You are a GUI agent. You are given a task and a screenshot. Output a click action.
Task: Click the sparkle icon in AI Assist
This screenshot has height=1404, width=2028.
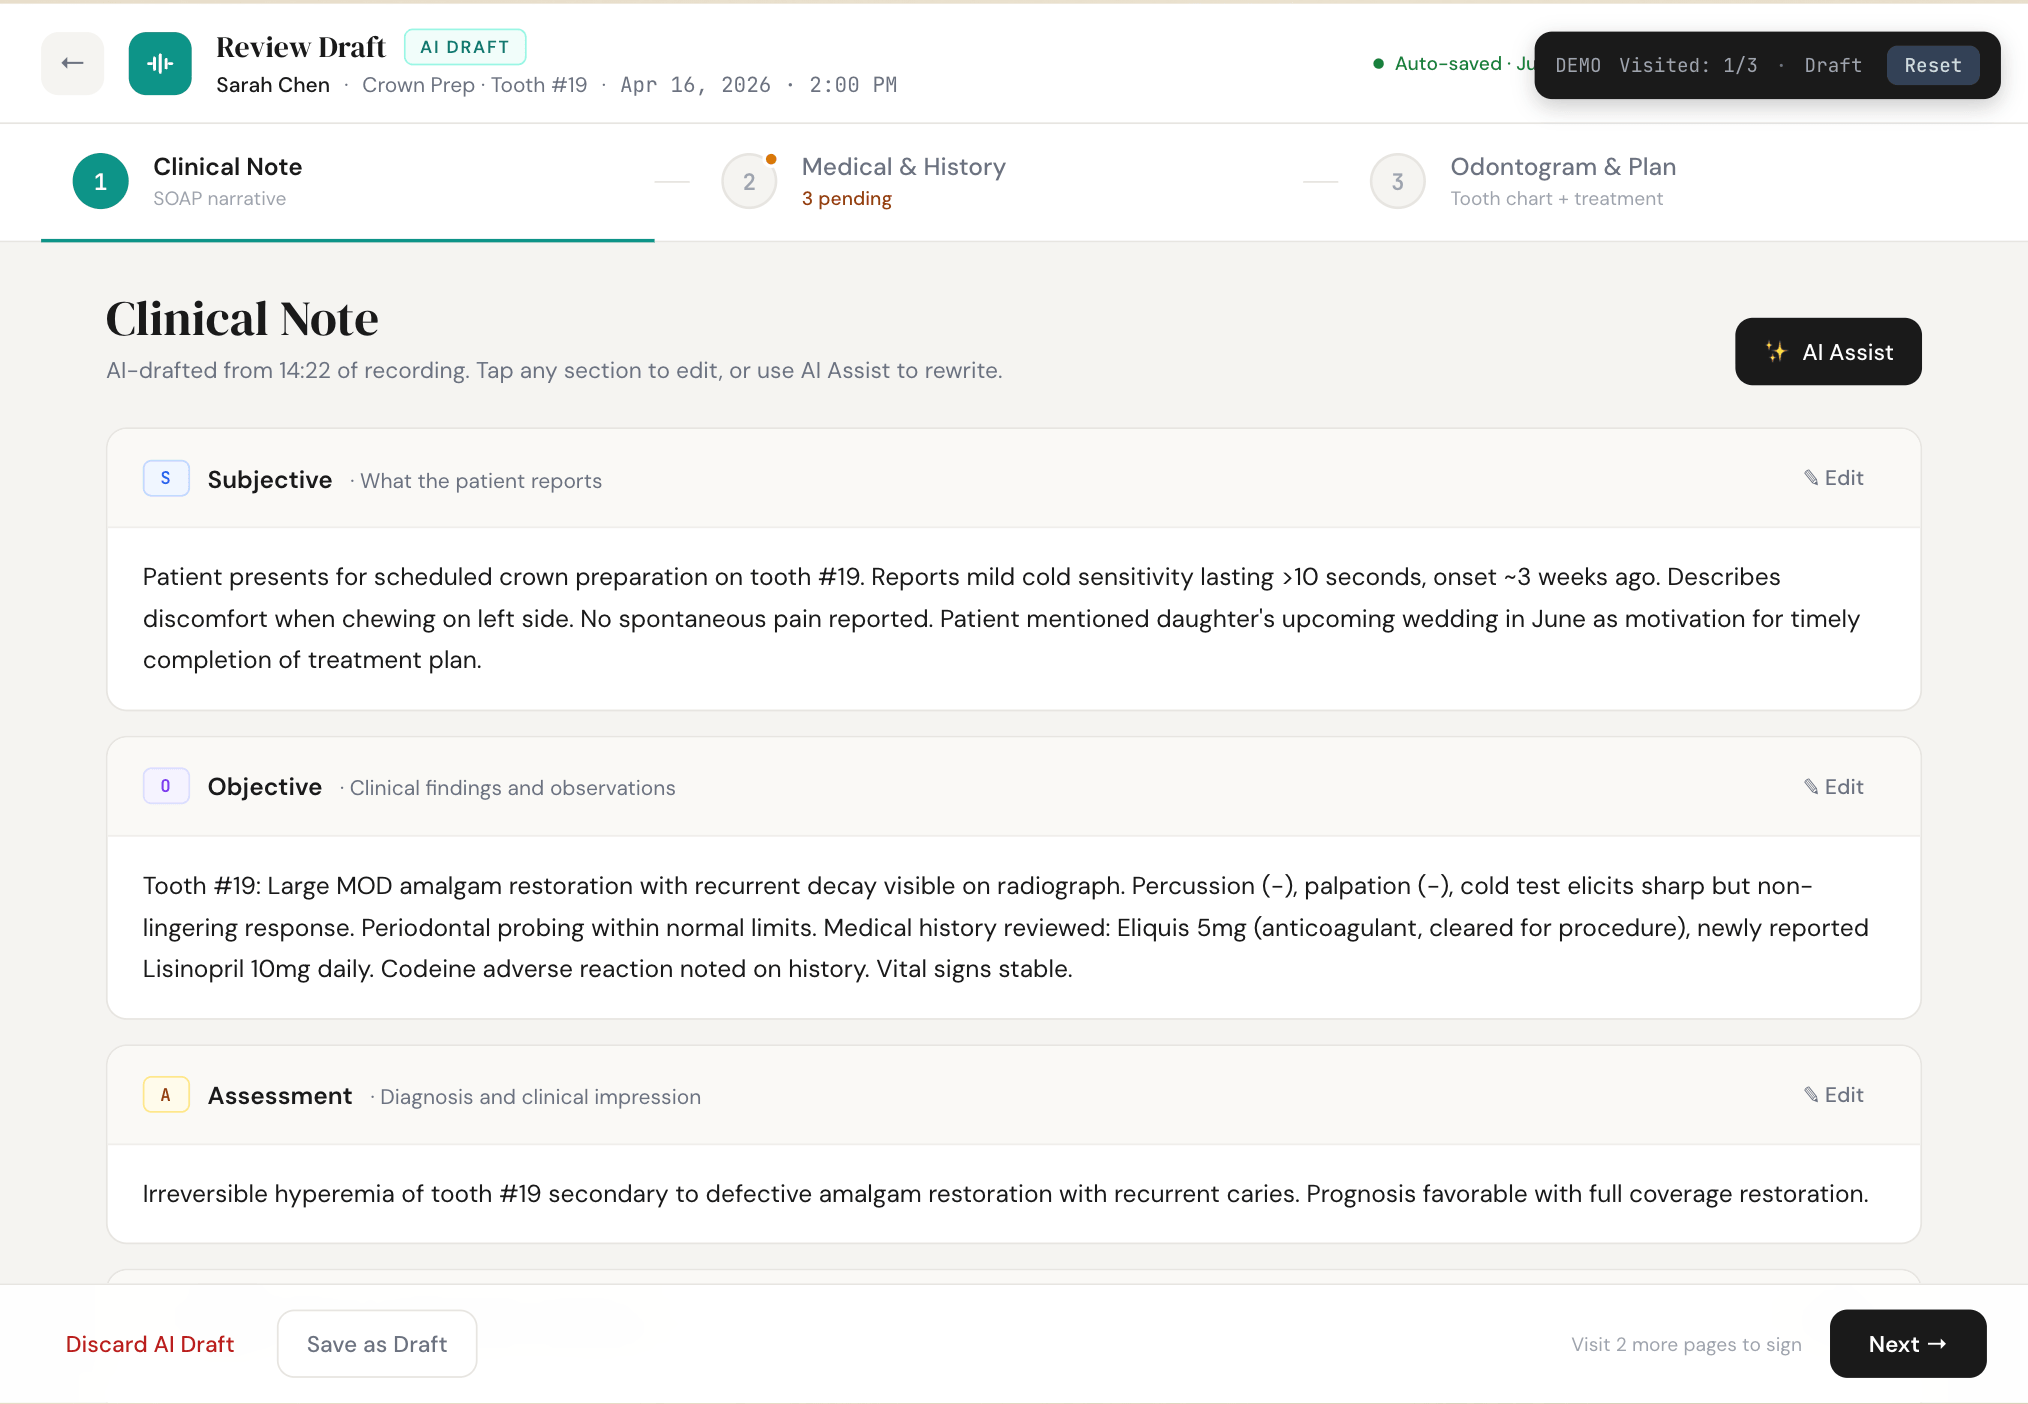1776,352
